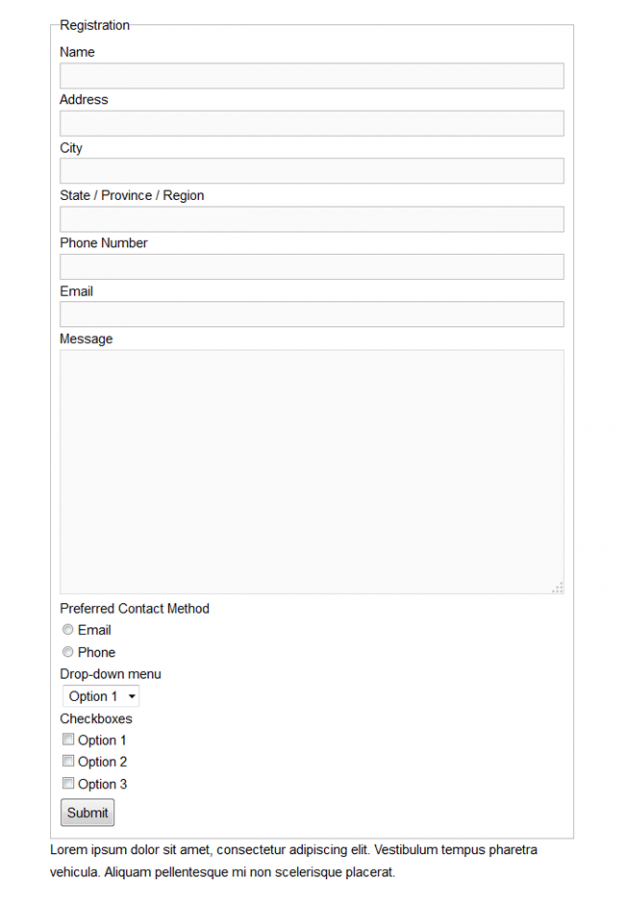
Task: Focus the City input box
Action: point(311,171)
